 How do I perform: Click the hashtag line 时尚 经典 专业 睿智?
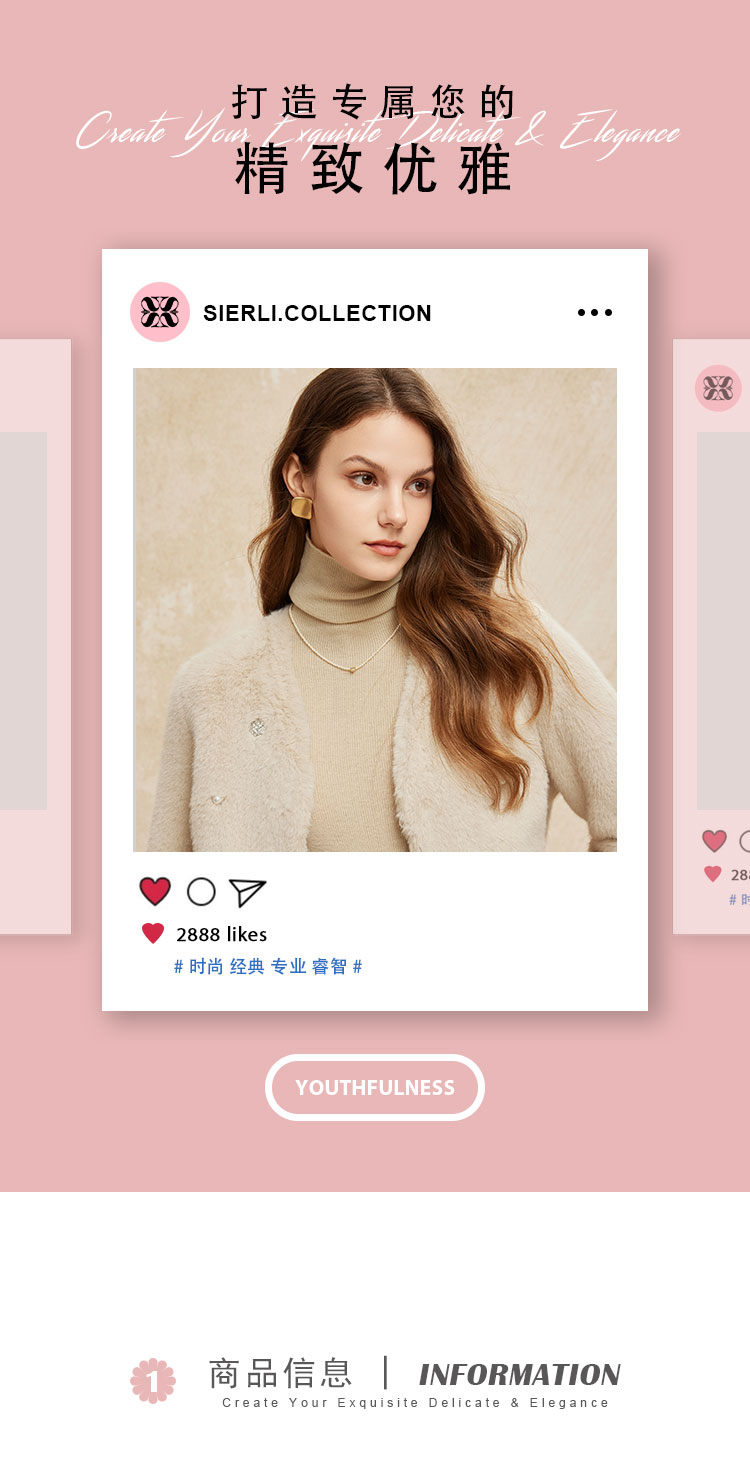[x=268, y=966]
